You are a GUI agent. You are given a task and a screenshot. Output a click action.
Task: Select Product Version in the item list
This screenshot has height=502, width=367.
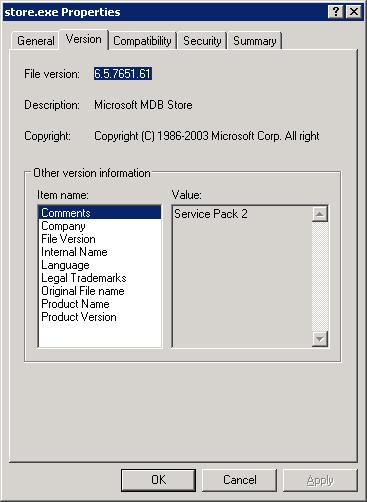click(100, 317)
